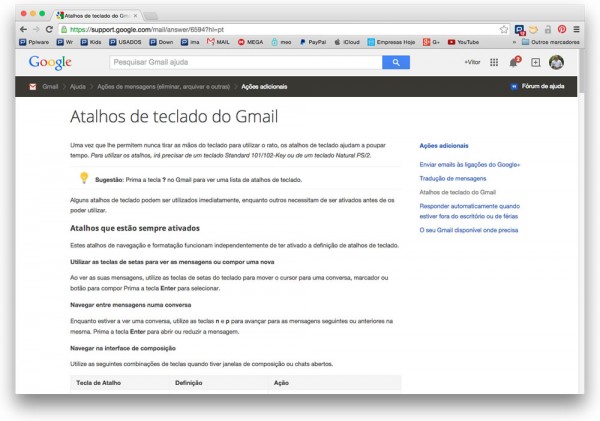Open Chrome's hamburger menu
The height and width of the screenshot is (421, 600).
pyautogui.click(x=576, y=29)
